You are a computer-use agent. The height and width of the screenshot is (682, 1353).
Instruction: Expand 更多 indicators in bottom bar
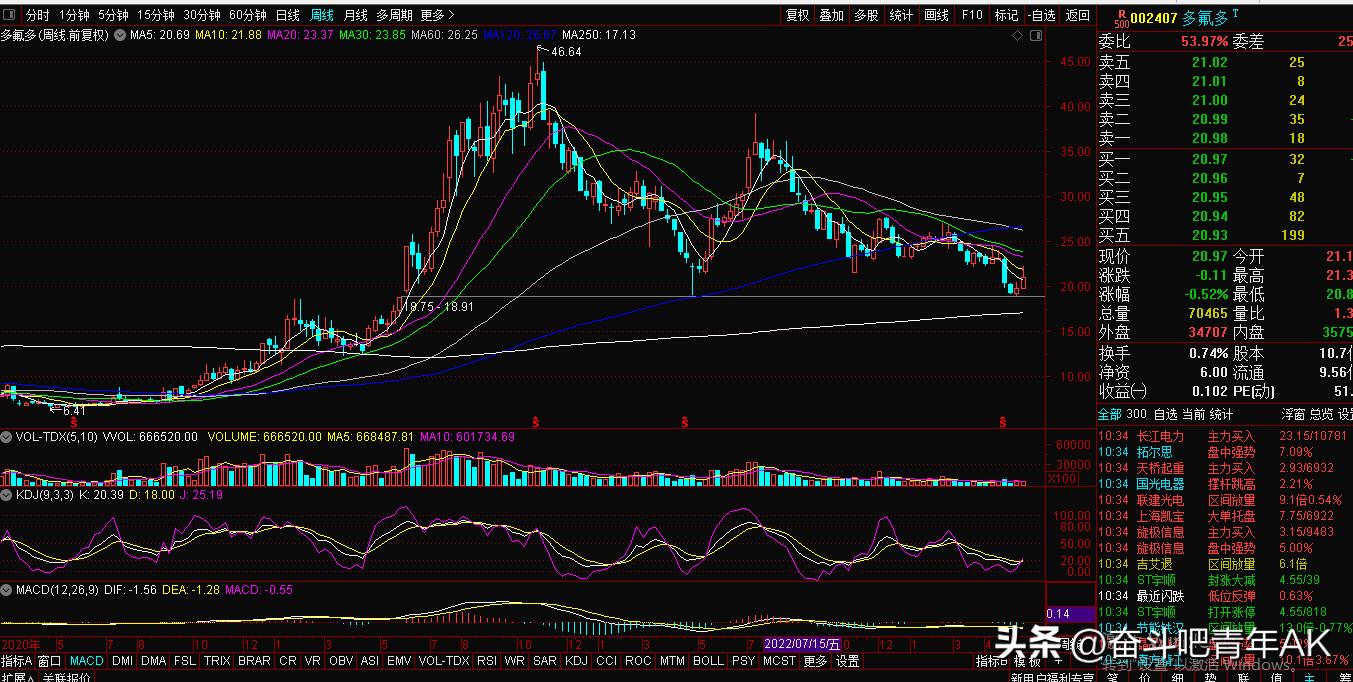coord(815,661)
